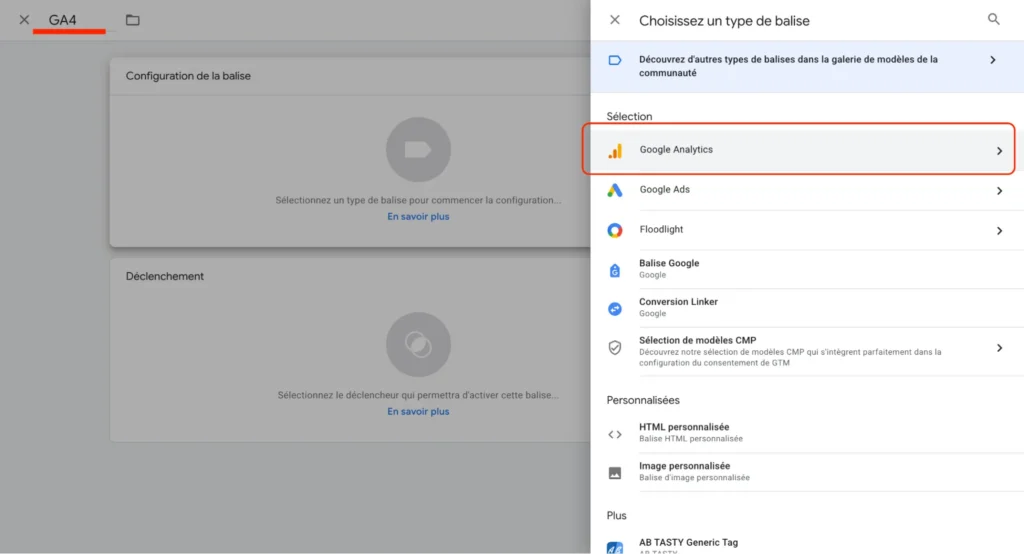The height and width of the screenshot is (554, 1024).
Task: Open the community template gallery banner
Action: [x=807, y=66]
